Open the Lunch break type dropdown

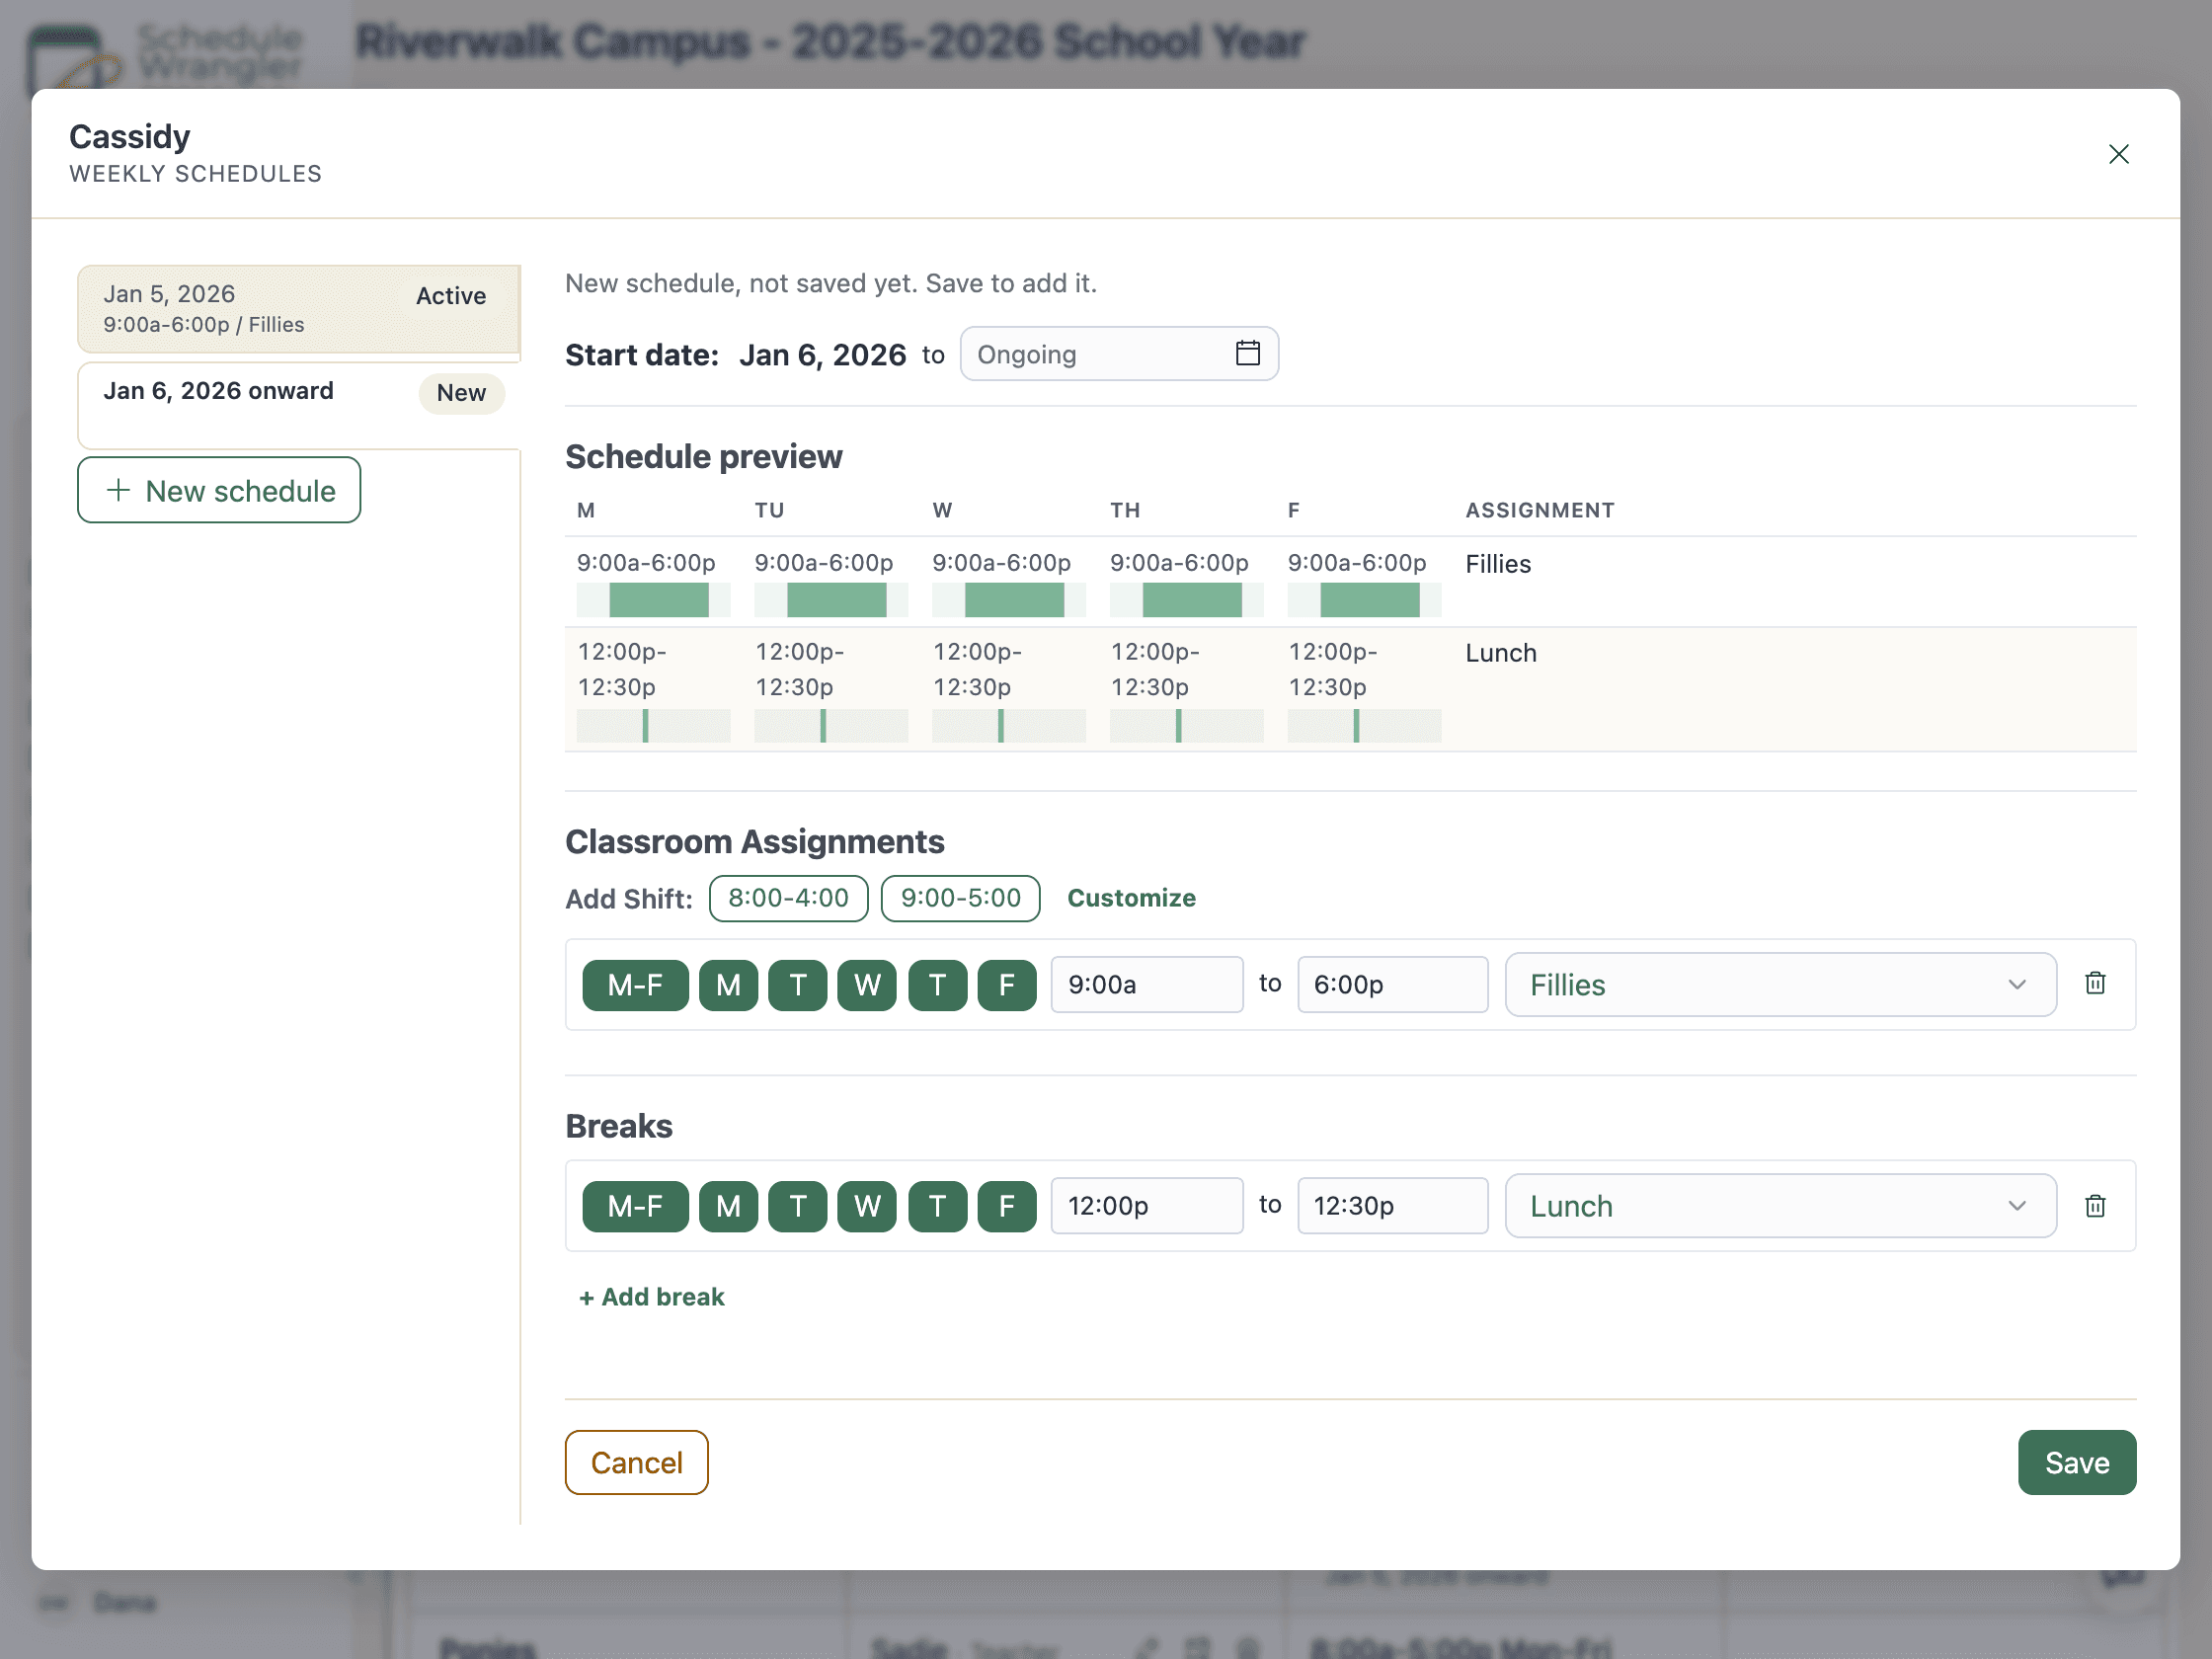pyautogui.click(x=1780, y=1206)
